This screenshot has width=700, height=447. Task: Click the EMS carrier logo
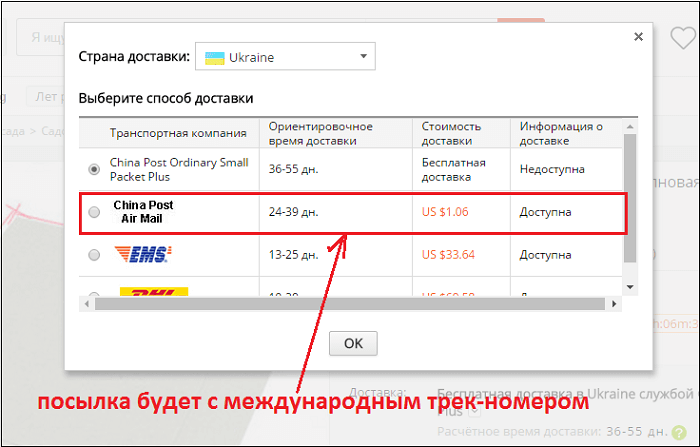[x=143, y=255]
